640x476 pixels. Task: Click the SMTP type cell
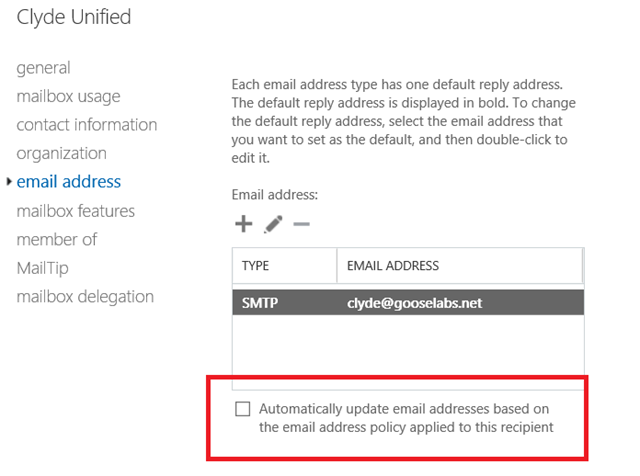(x=260, y=303)
